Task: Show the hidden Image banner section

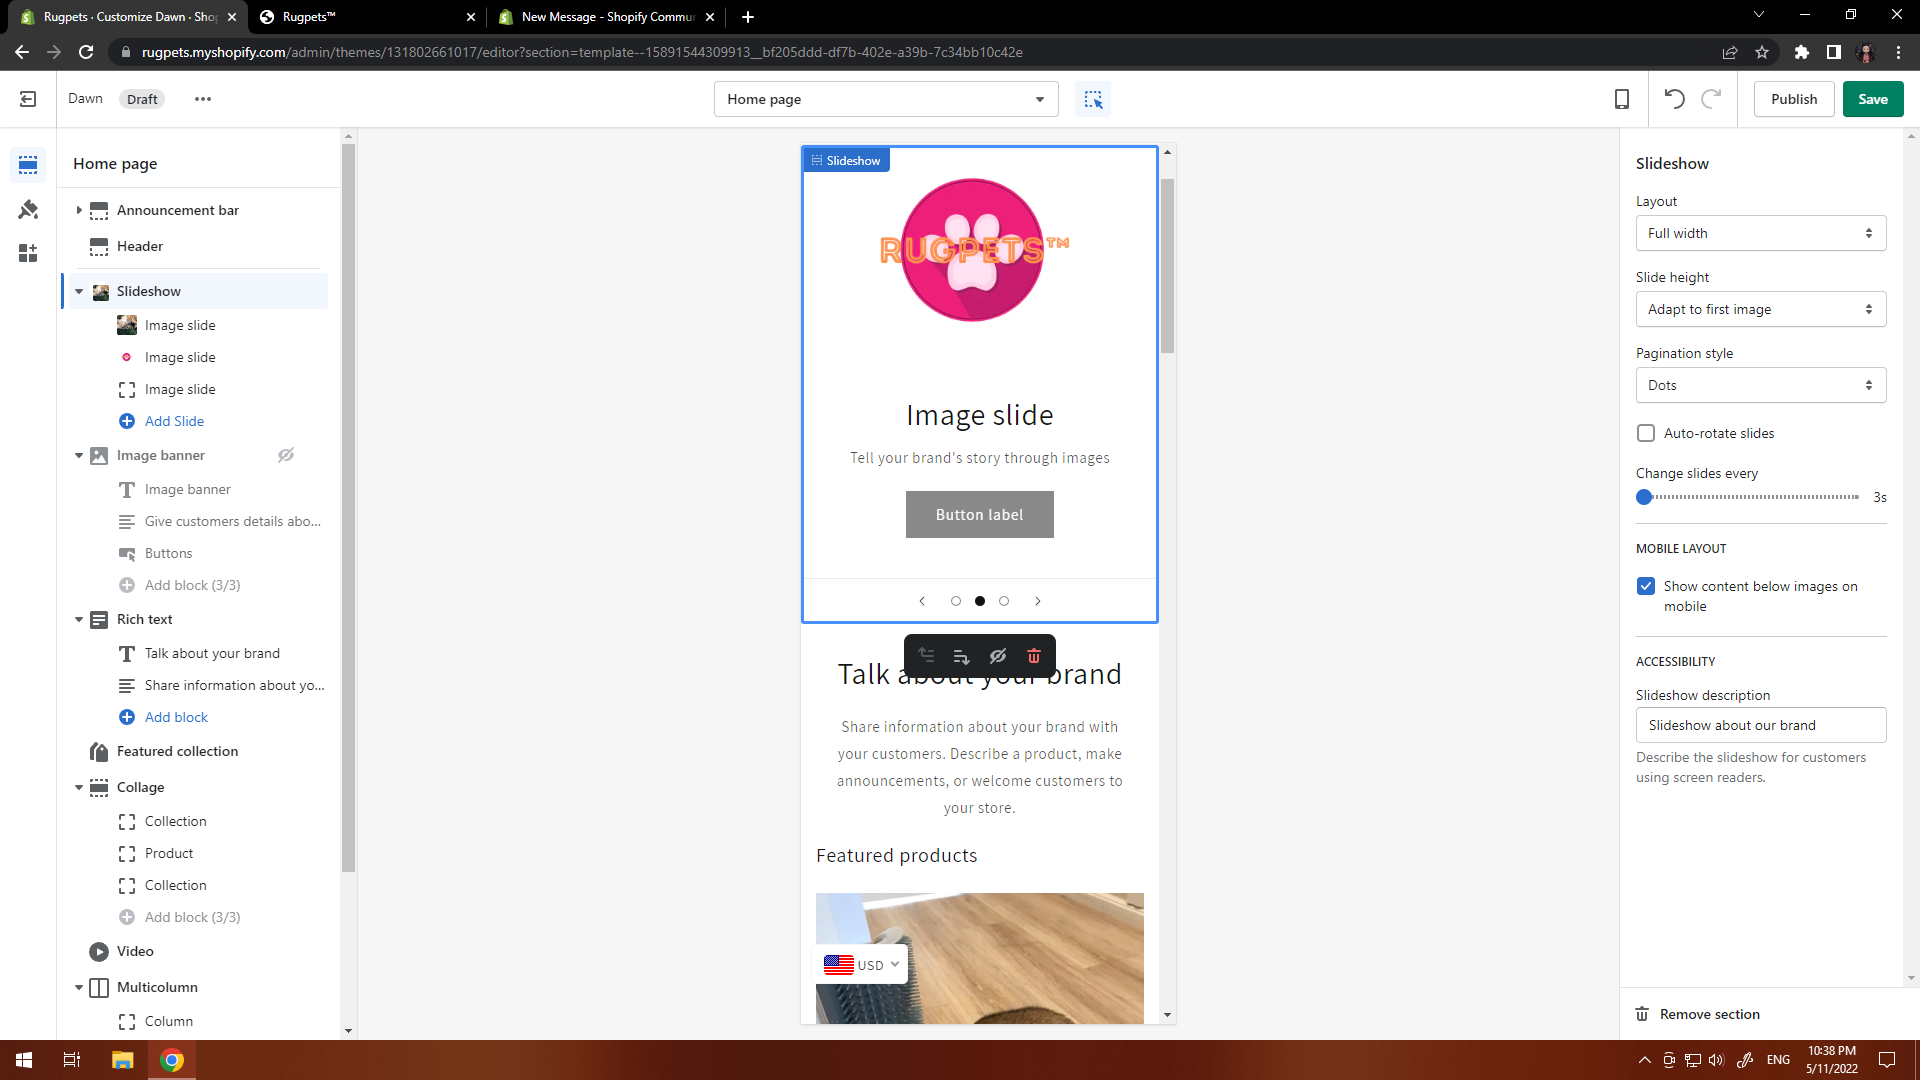Action: 286,455
